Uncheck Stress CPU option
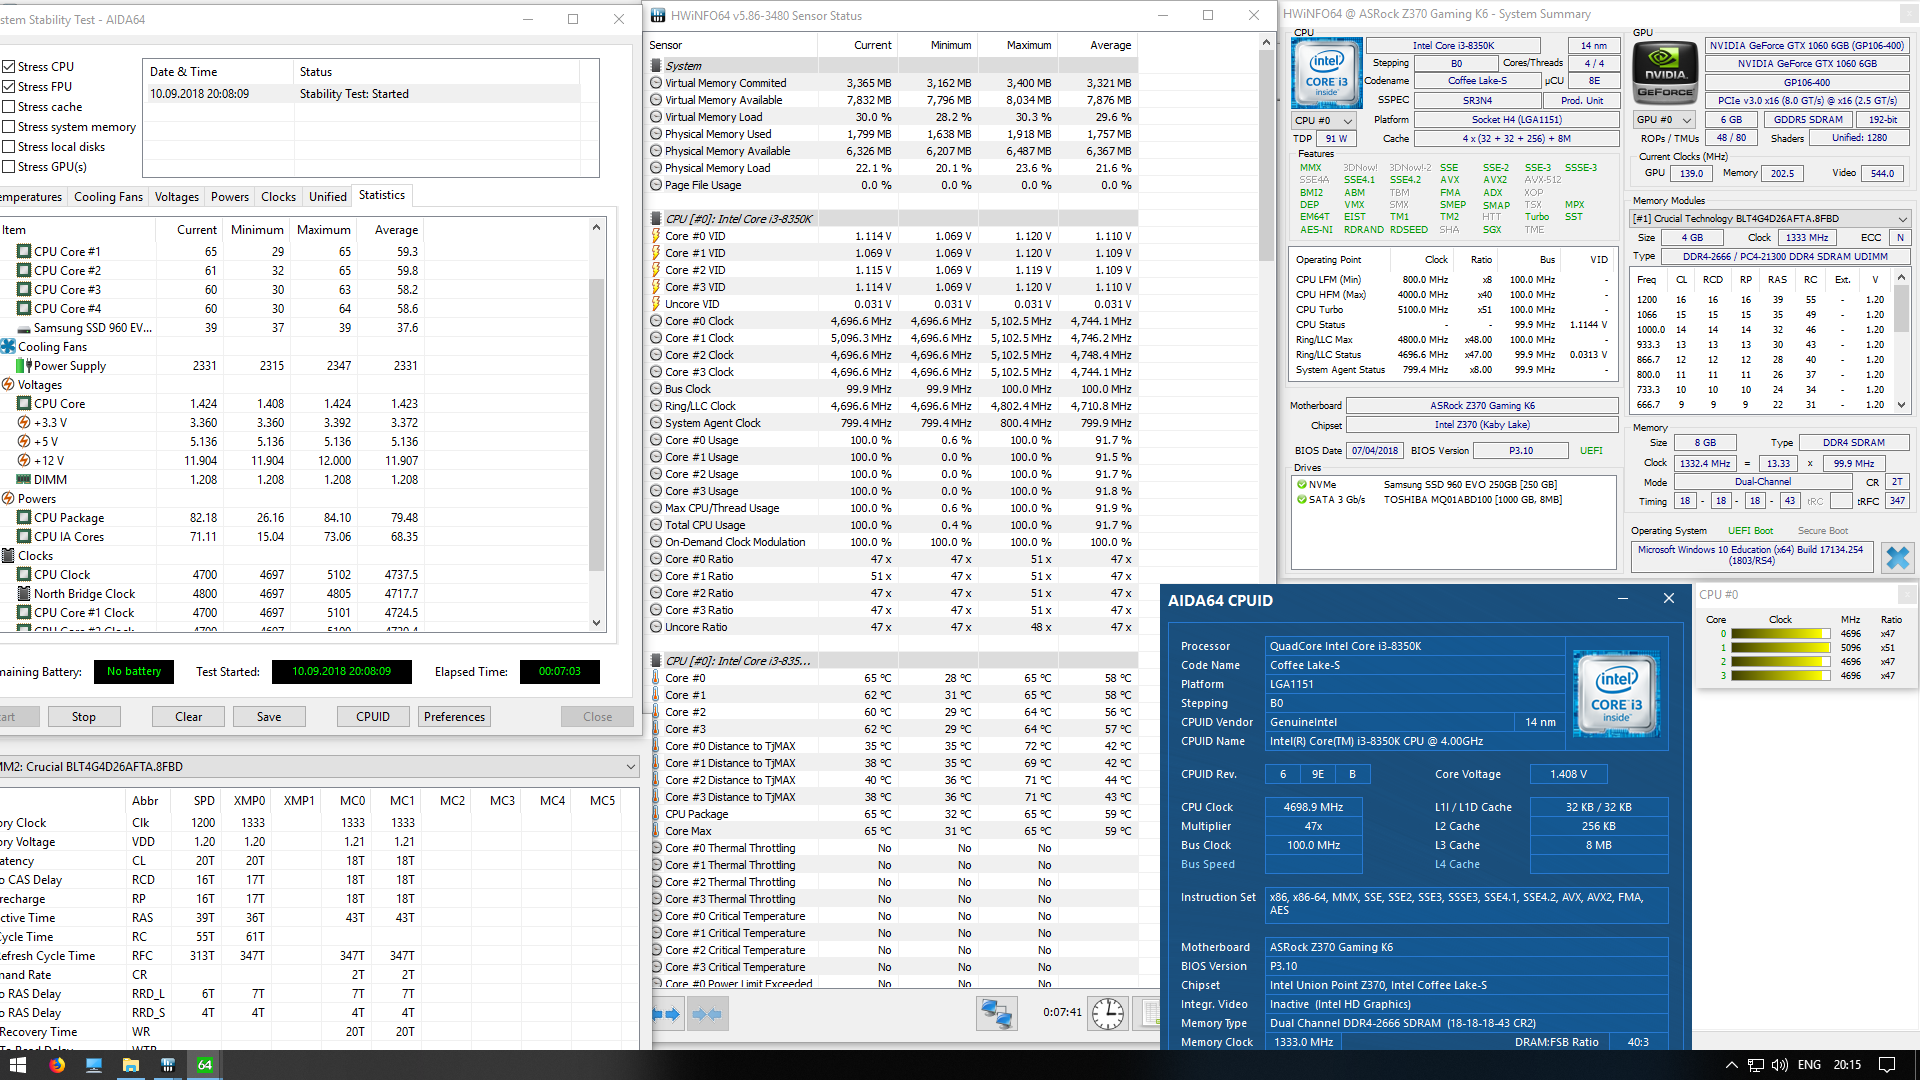The height and width of the screenshot is (1080, 1920). click(9, 67)
